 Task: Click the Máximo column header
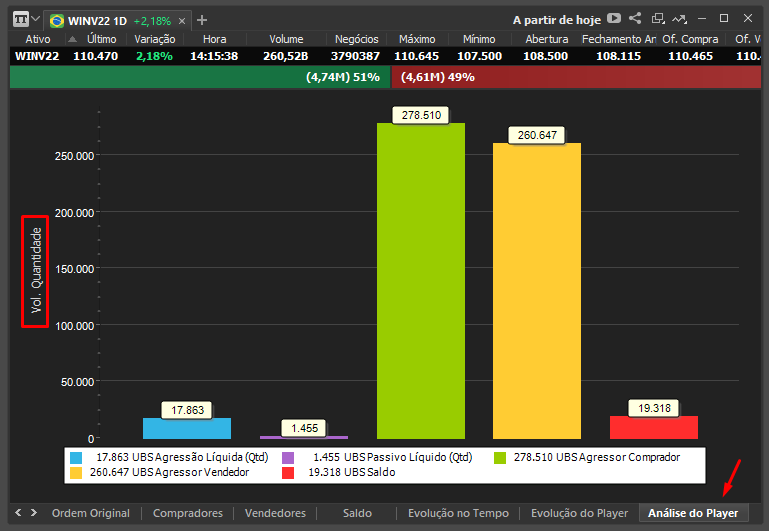(417, 39)
